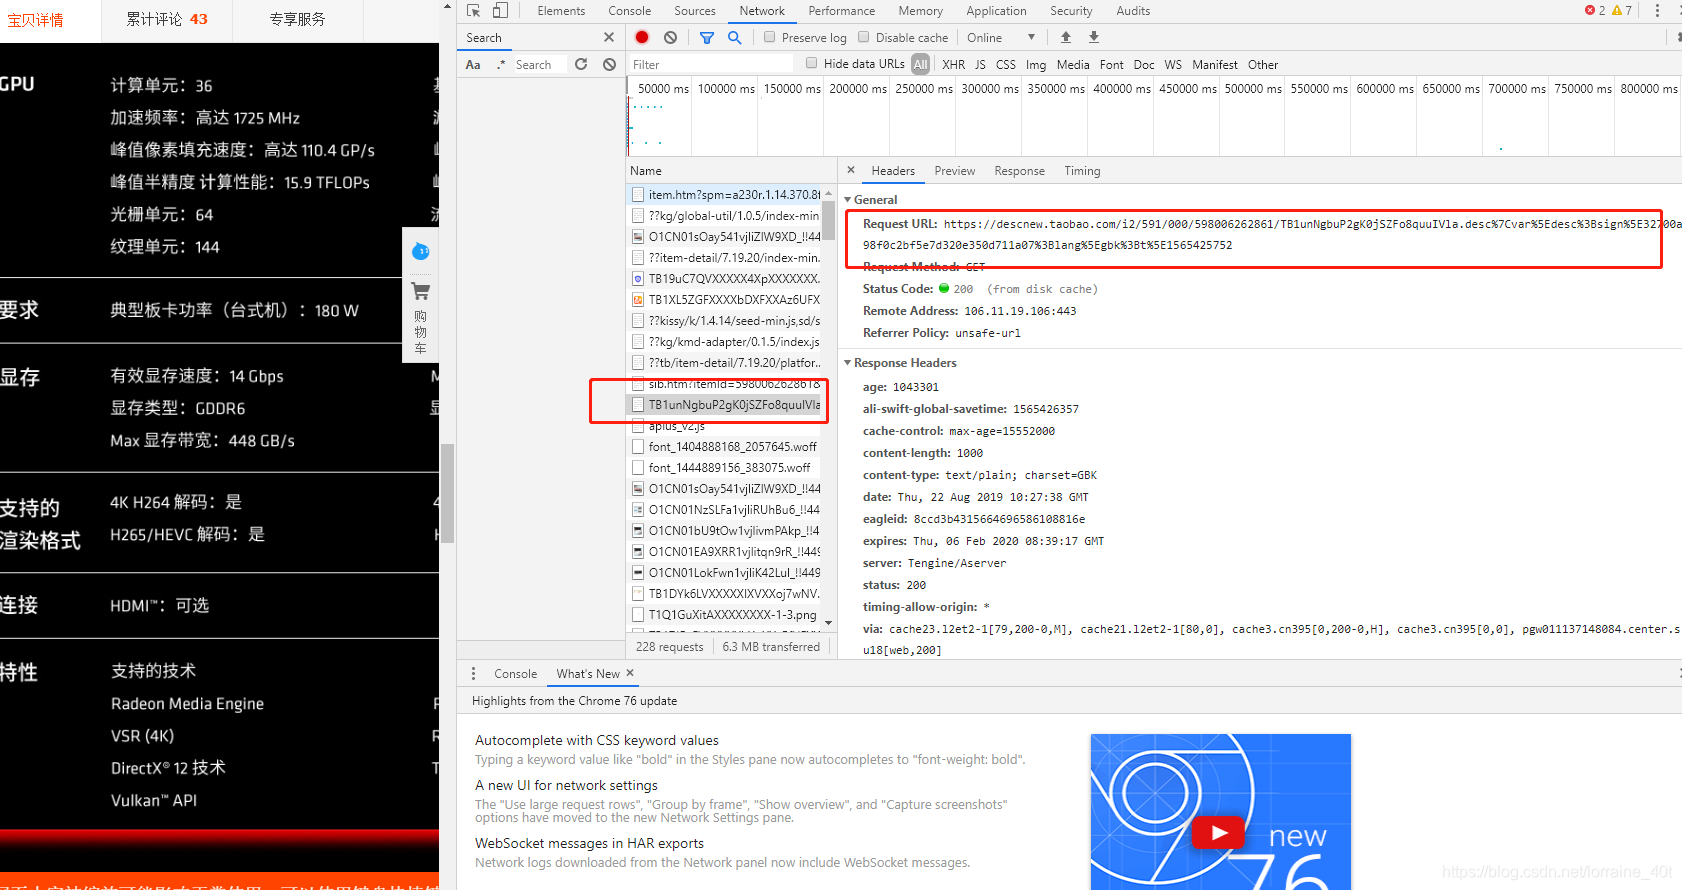This screenshot has width=1682, height=890.
Task: Switch to the Preview tab of the request
Action: click(954, 171)
